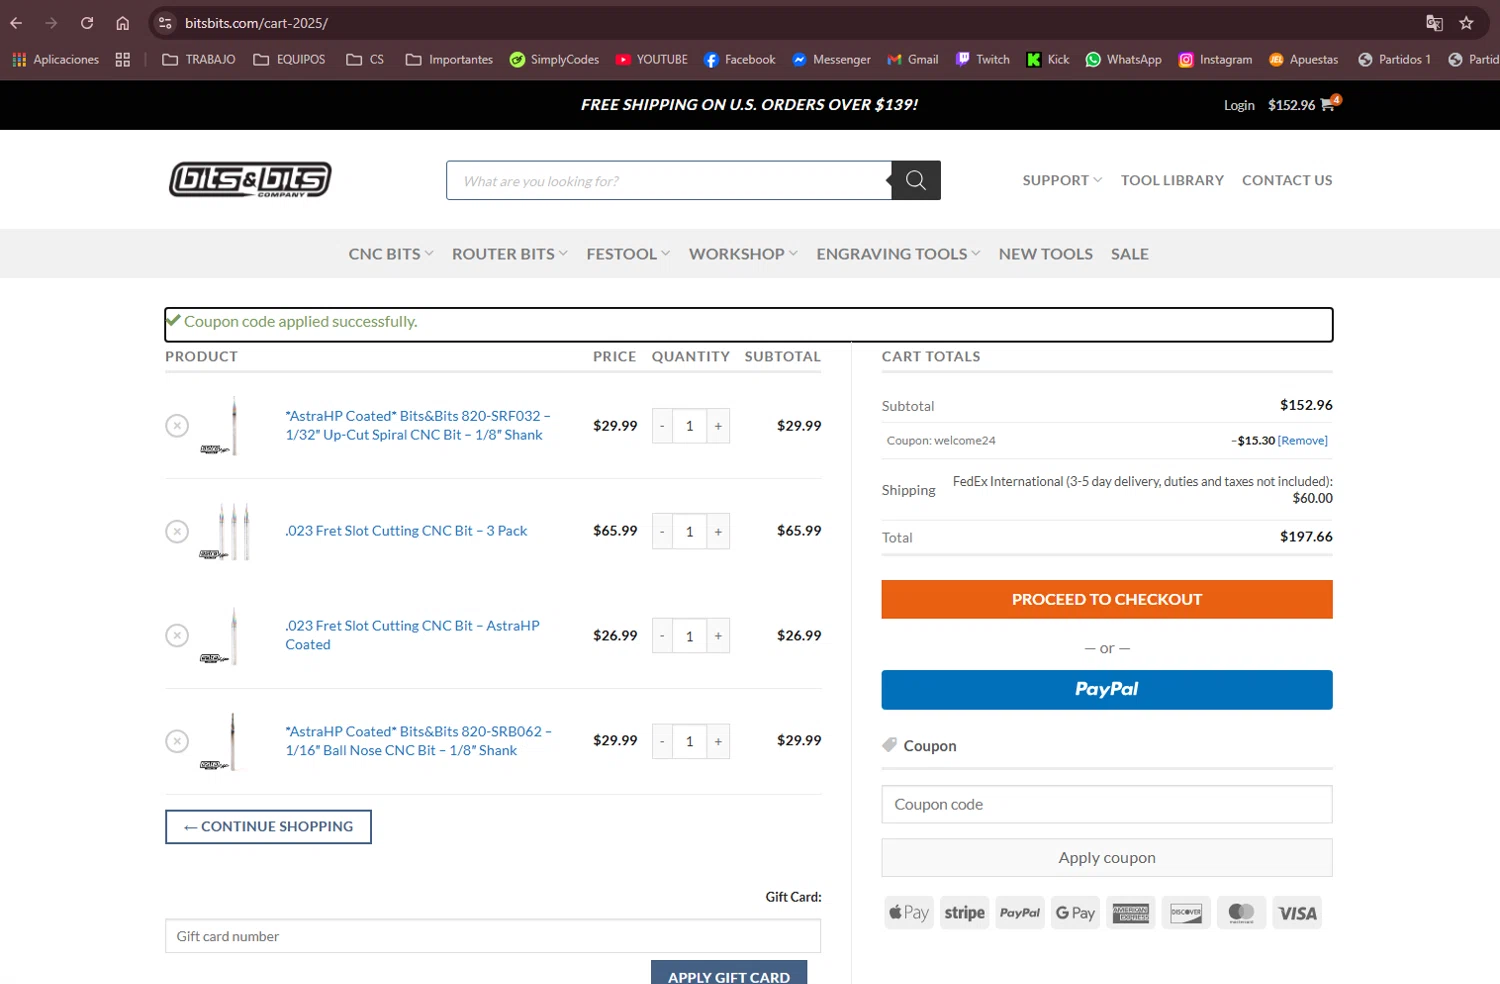Focus the Gift card number field
1500x984 pixels.
click(x=493, y=936)
